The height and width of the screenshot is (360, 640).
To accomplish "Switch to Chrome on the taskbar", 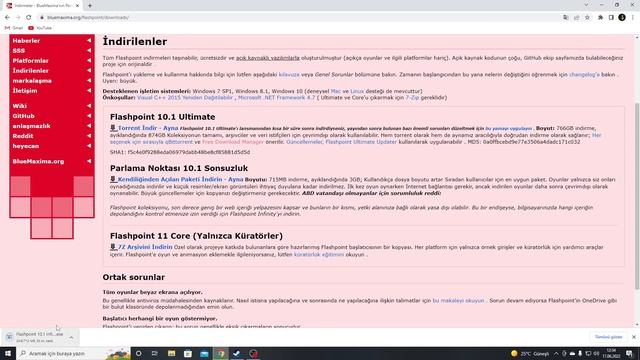I will (x=221, y=353).
